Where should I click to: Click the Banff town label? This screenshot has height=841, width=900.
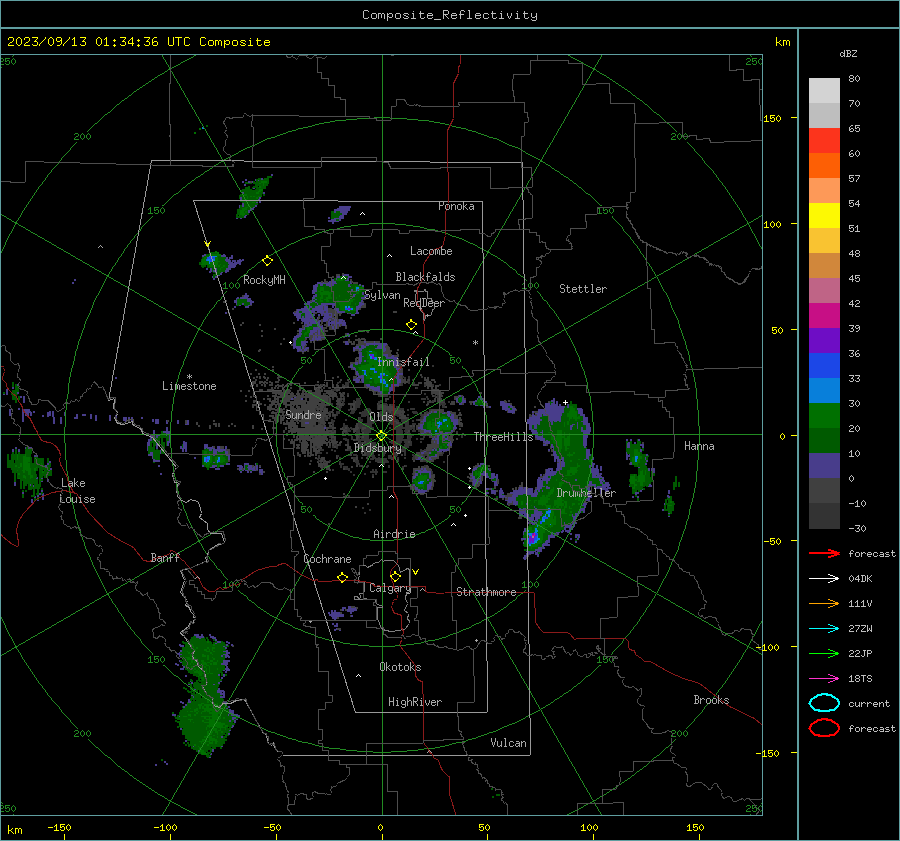(165, 558)
